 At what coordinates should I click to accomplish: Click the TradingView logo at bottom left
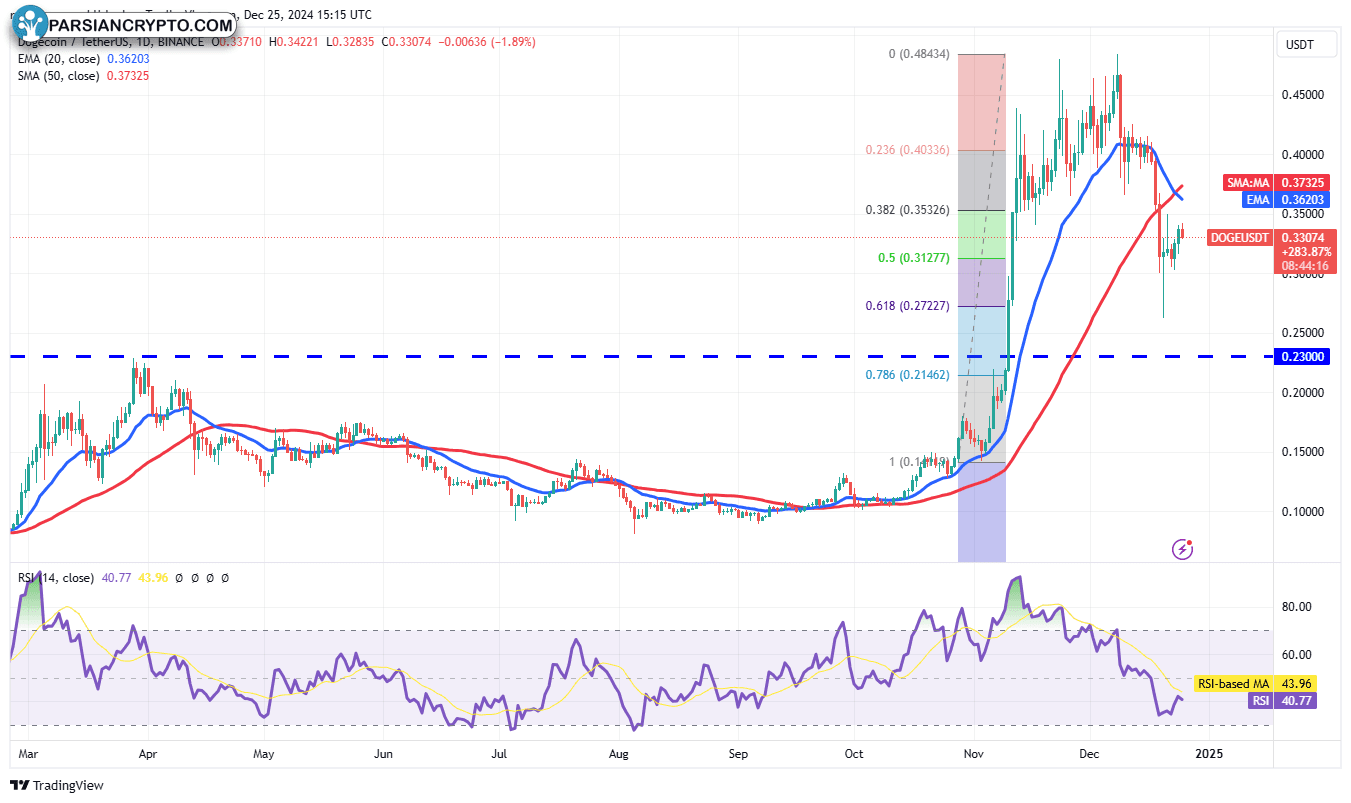tap(57, 785)
